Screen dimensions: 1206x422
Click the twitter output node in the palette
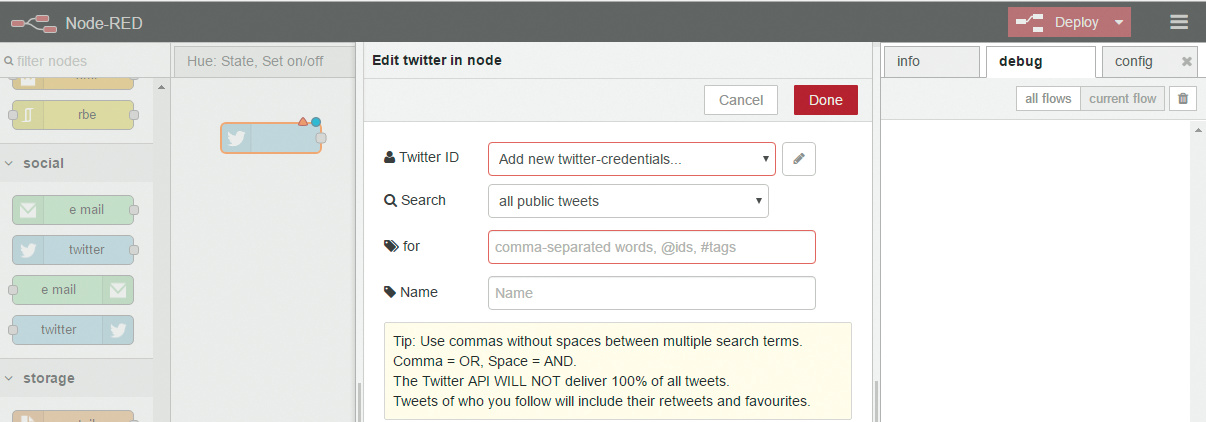(x=73, y=329)
